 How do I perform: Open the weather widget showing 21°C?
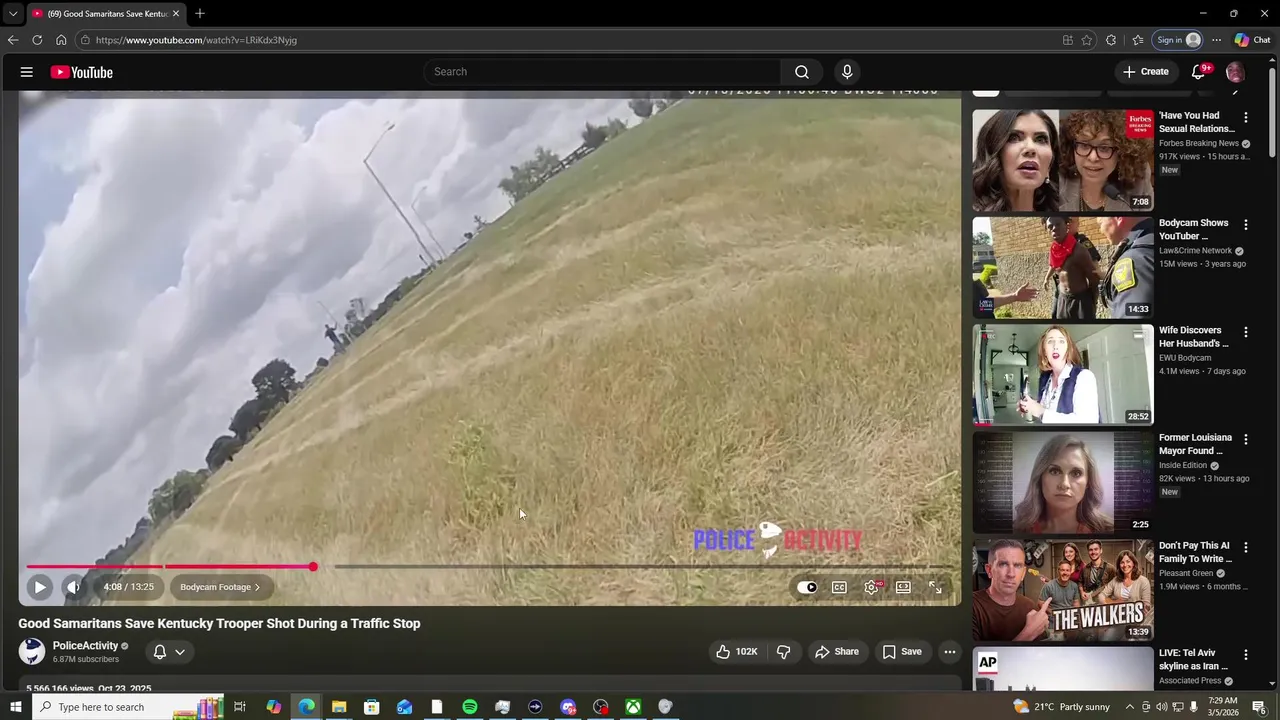coord(1061,707)
